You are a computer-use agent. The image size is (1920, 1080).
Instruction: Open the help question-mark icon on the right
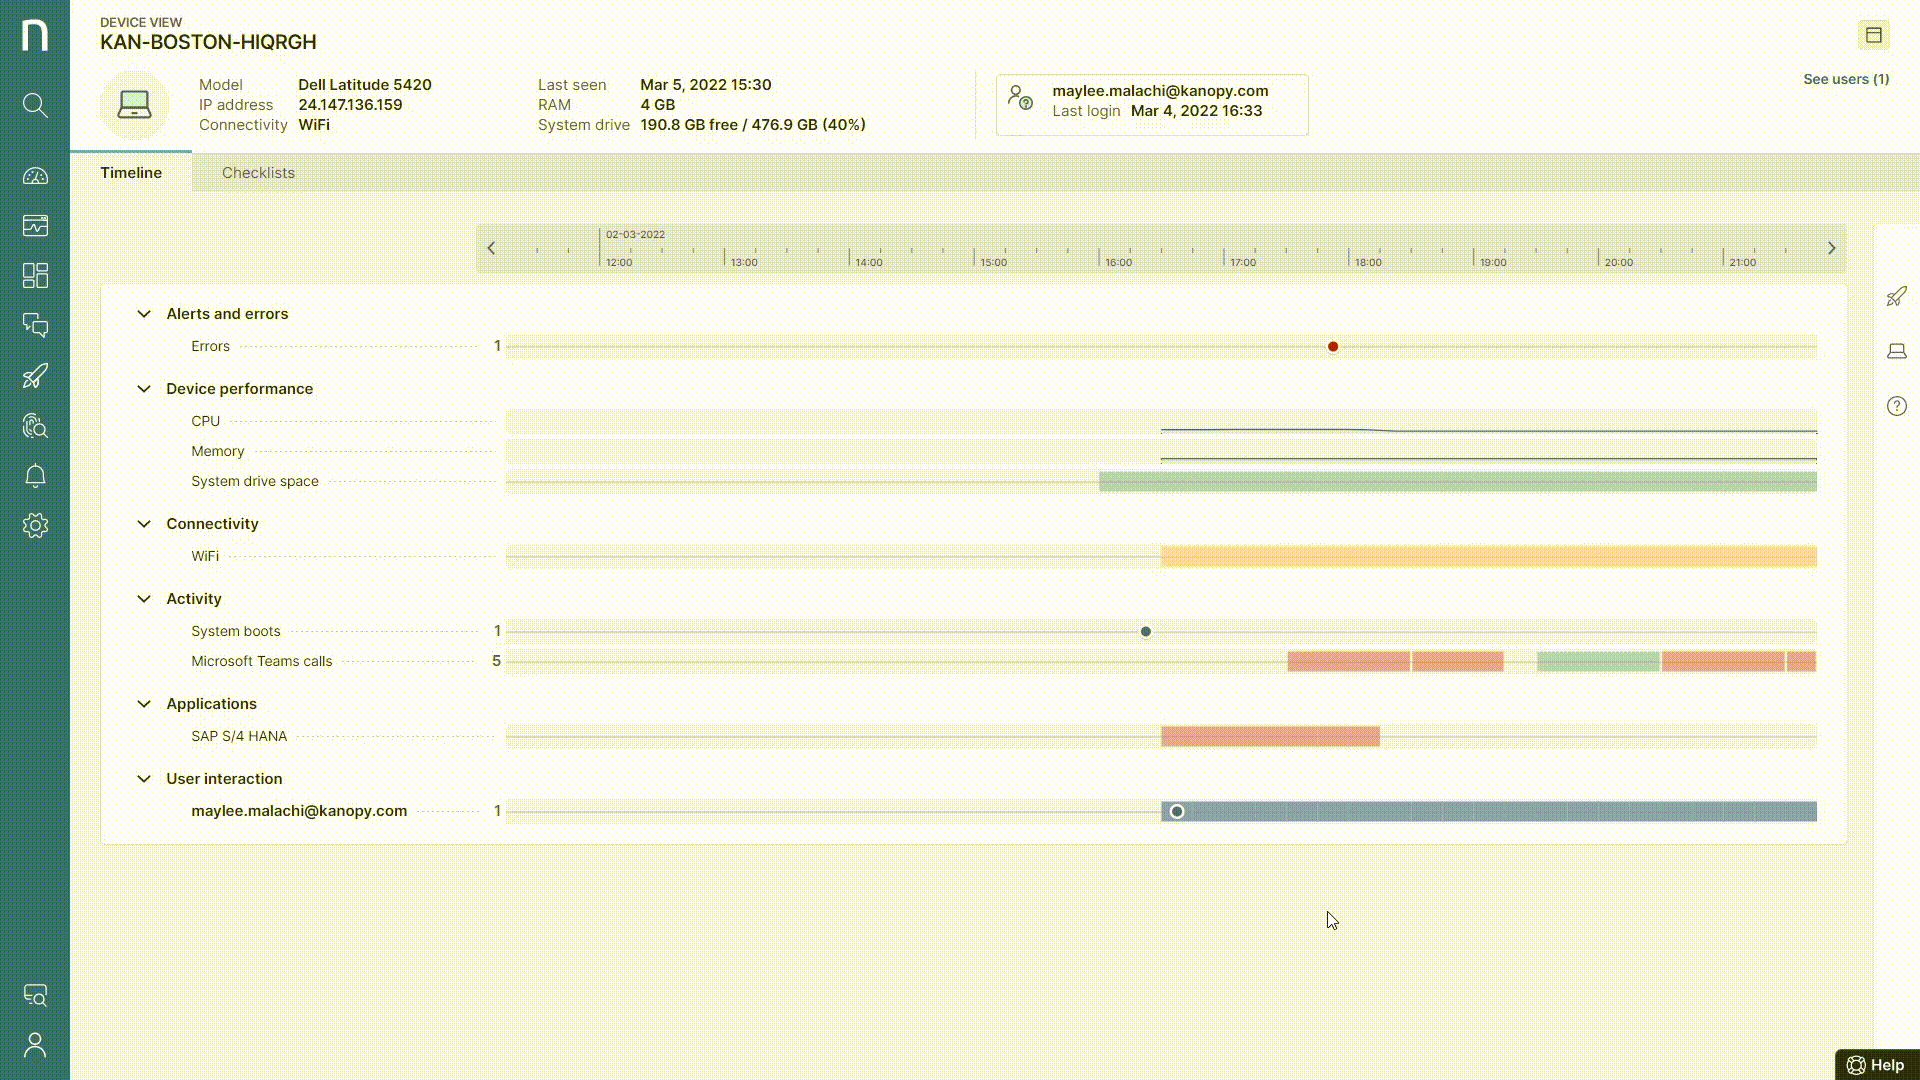click(x=1897, y=406)
